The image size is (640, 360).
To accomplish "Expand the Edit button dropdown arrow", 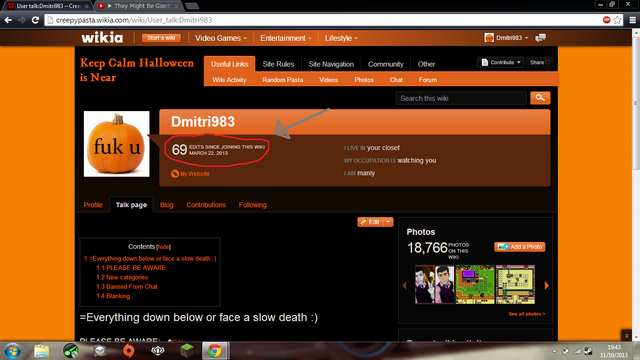I will coord(388,222).
